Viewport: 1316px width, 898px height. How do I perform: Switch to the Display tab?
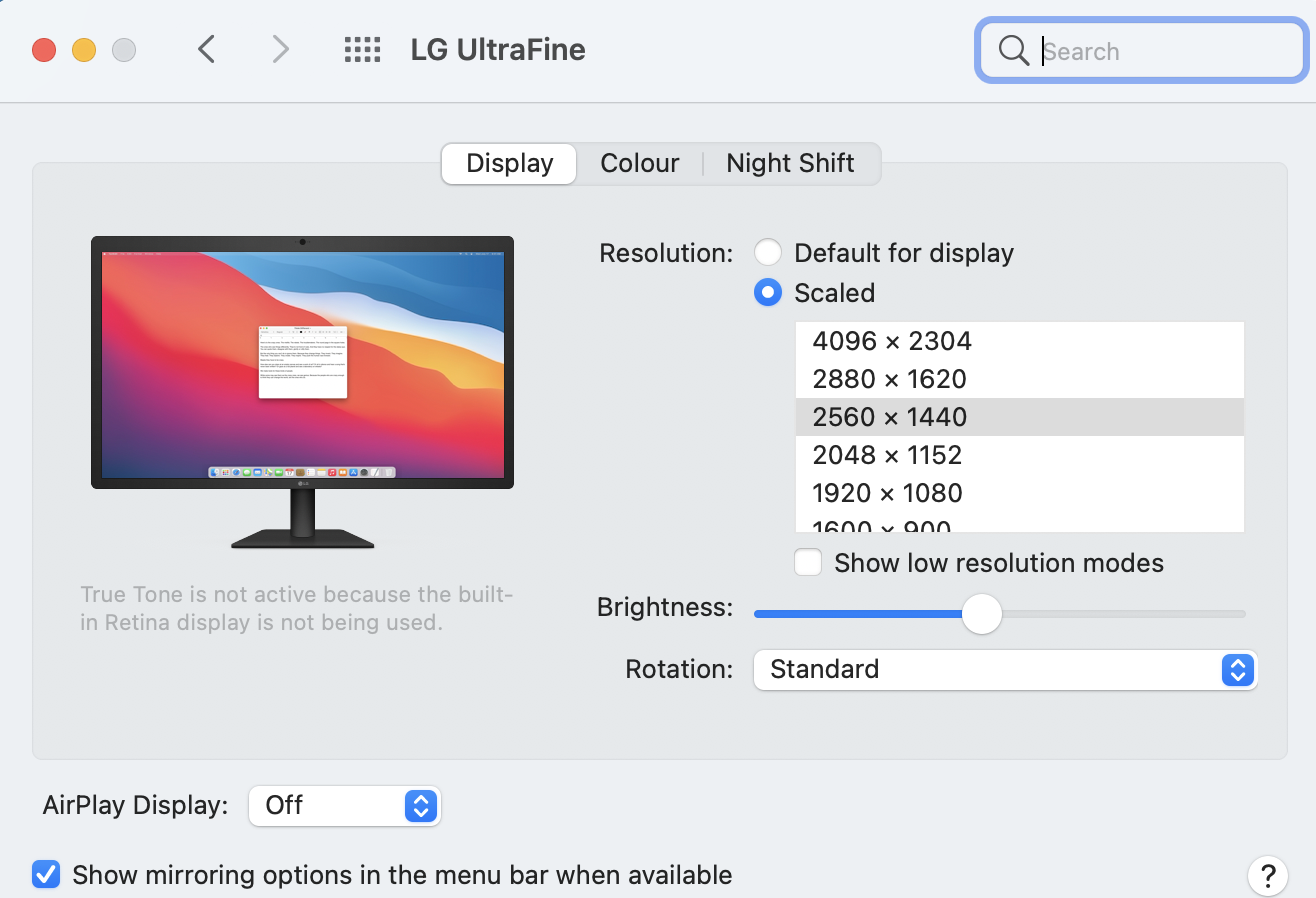[x=509, y=163]
